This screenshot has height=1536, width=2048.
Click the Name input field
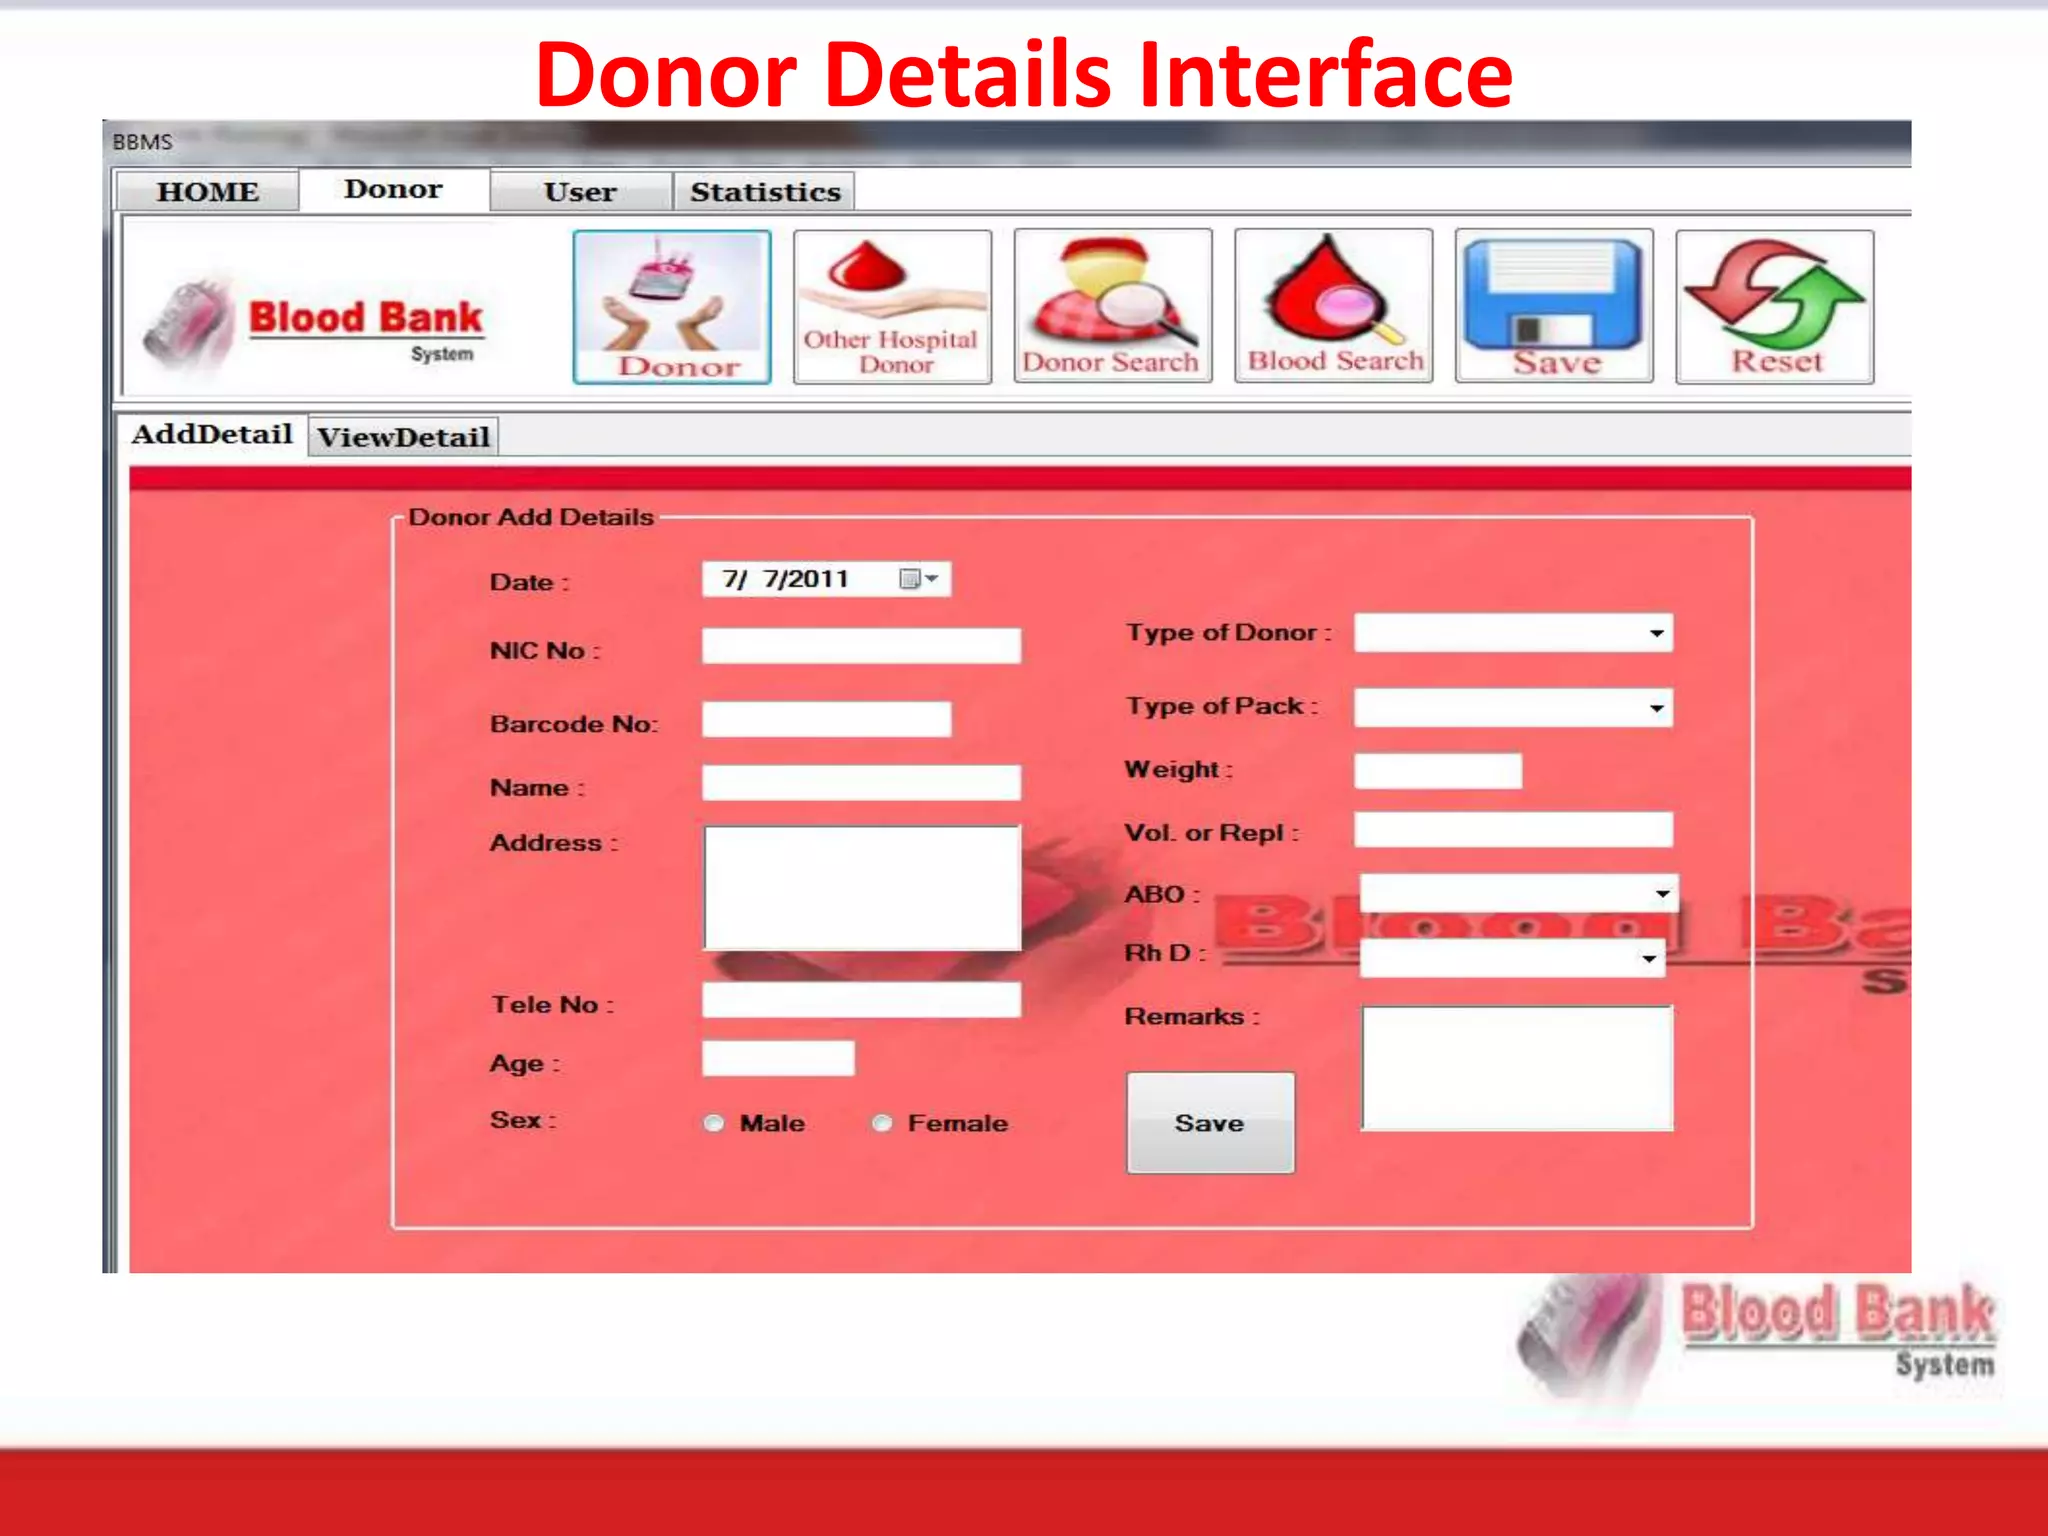pos(861,782)
